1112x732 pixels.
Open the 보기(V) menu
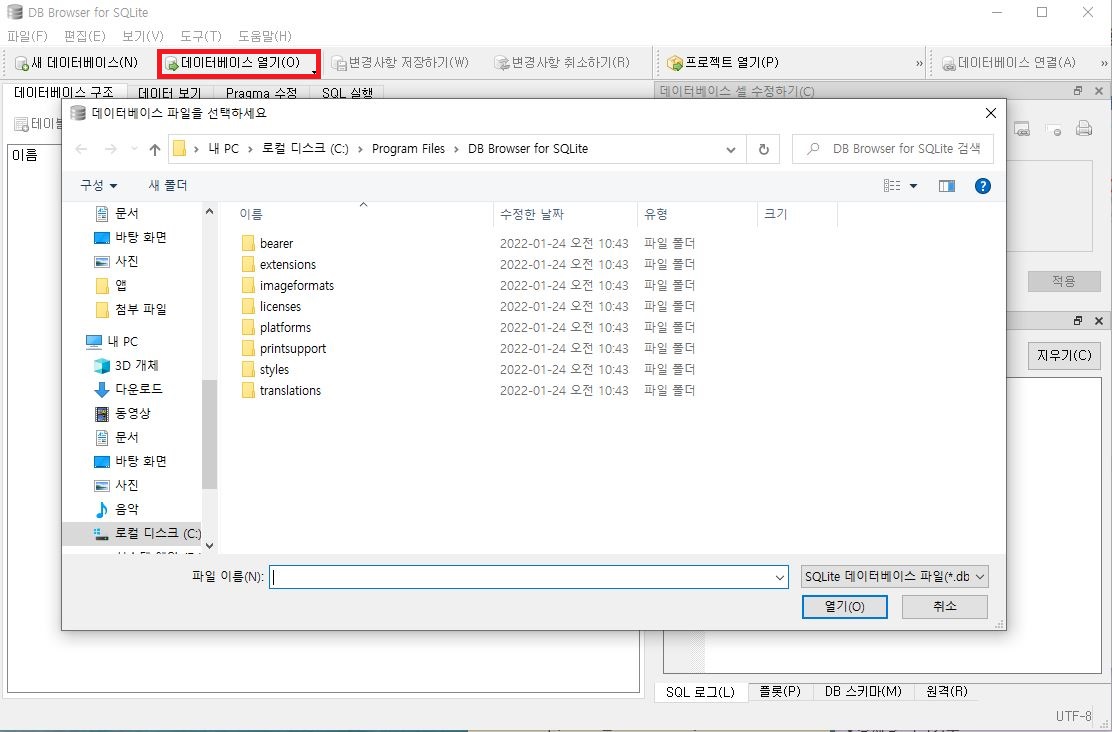[143, 36]
